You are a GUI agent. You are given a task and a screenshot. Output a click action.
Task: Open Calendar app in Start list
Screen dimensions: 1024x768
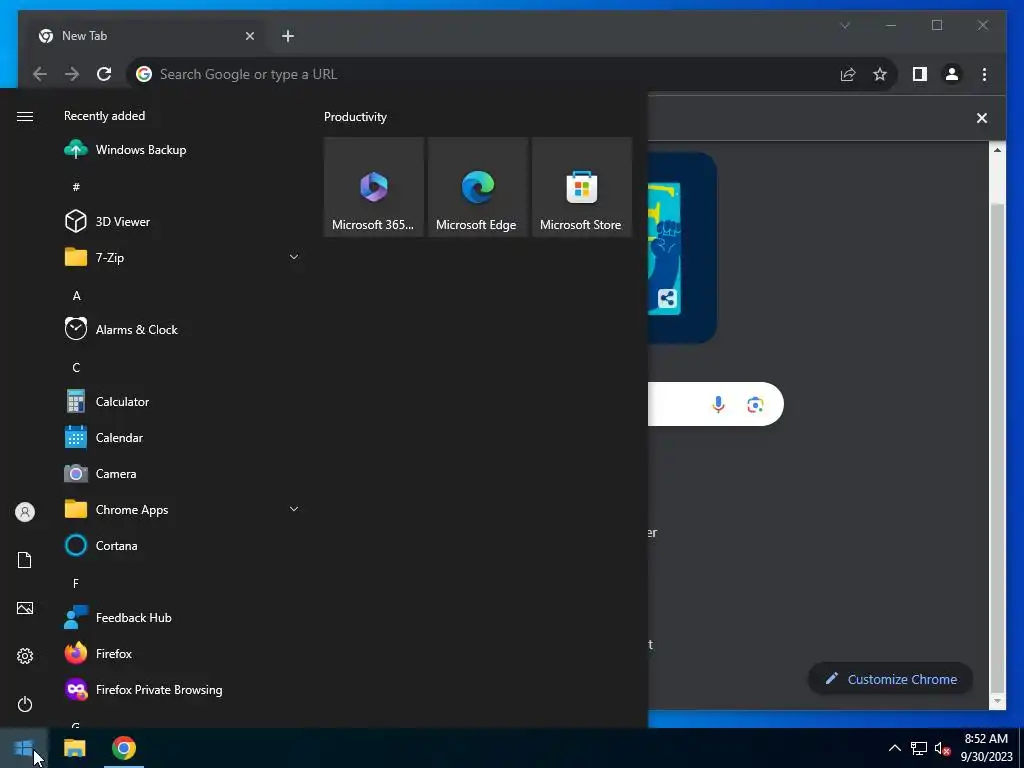tap(182, 438)
